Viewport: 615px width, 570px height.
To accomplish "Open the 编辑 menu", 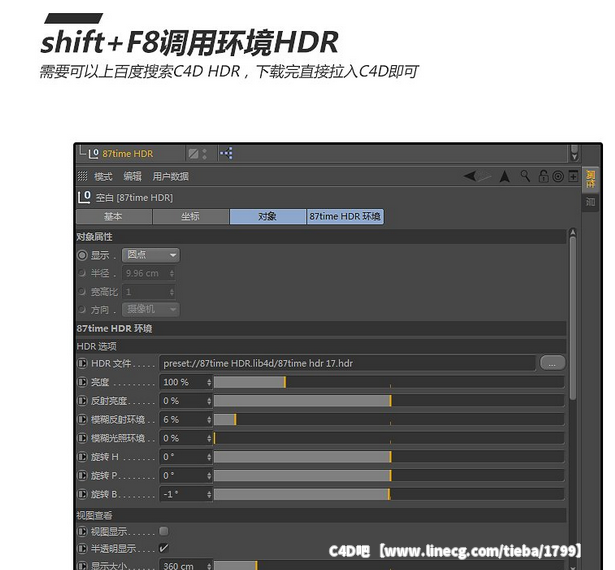I will [132, 177].
